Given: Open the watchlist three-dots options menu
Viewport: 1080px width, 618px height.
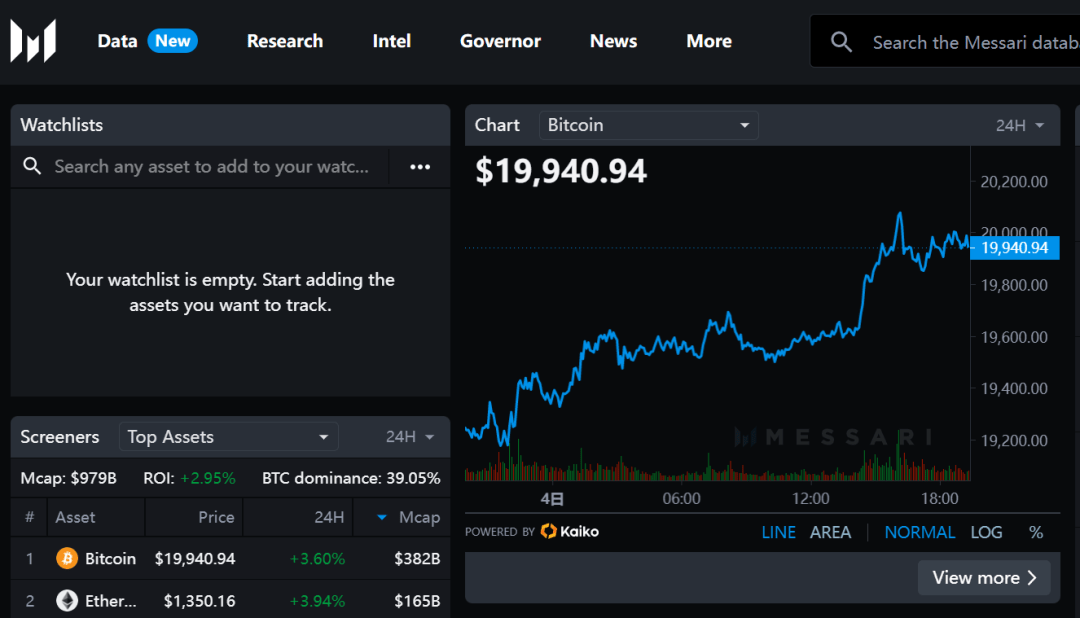Looking at the screenshot, I should tap(419, 167).
